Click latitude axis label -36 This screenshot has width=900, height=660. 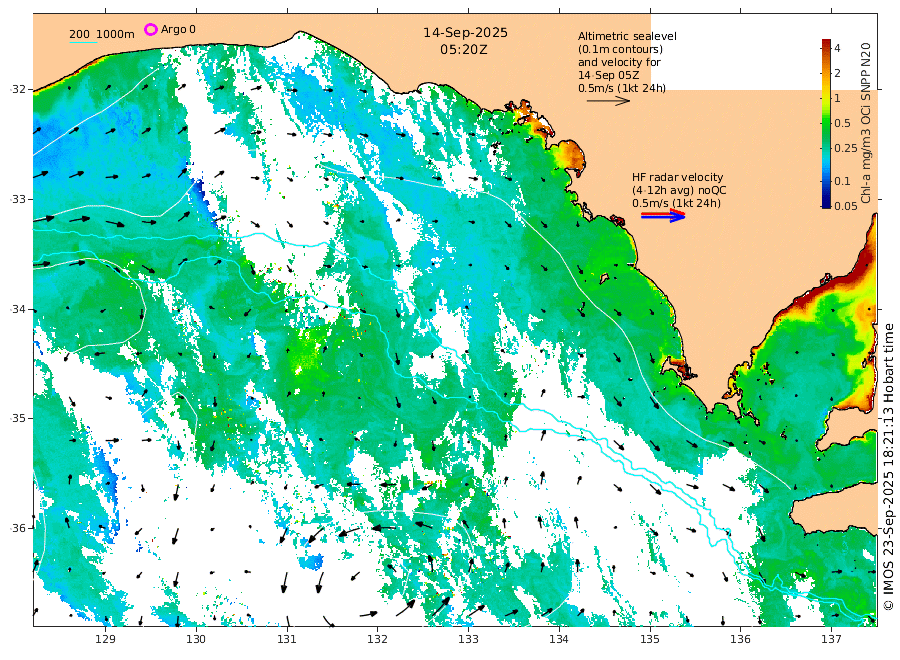point(18,529)
